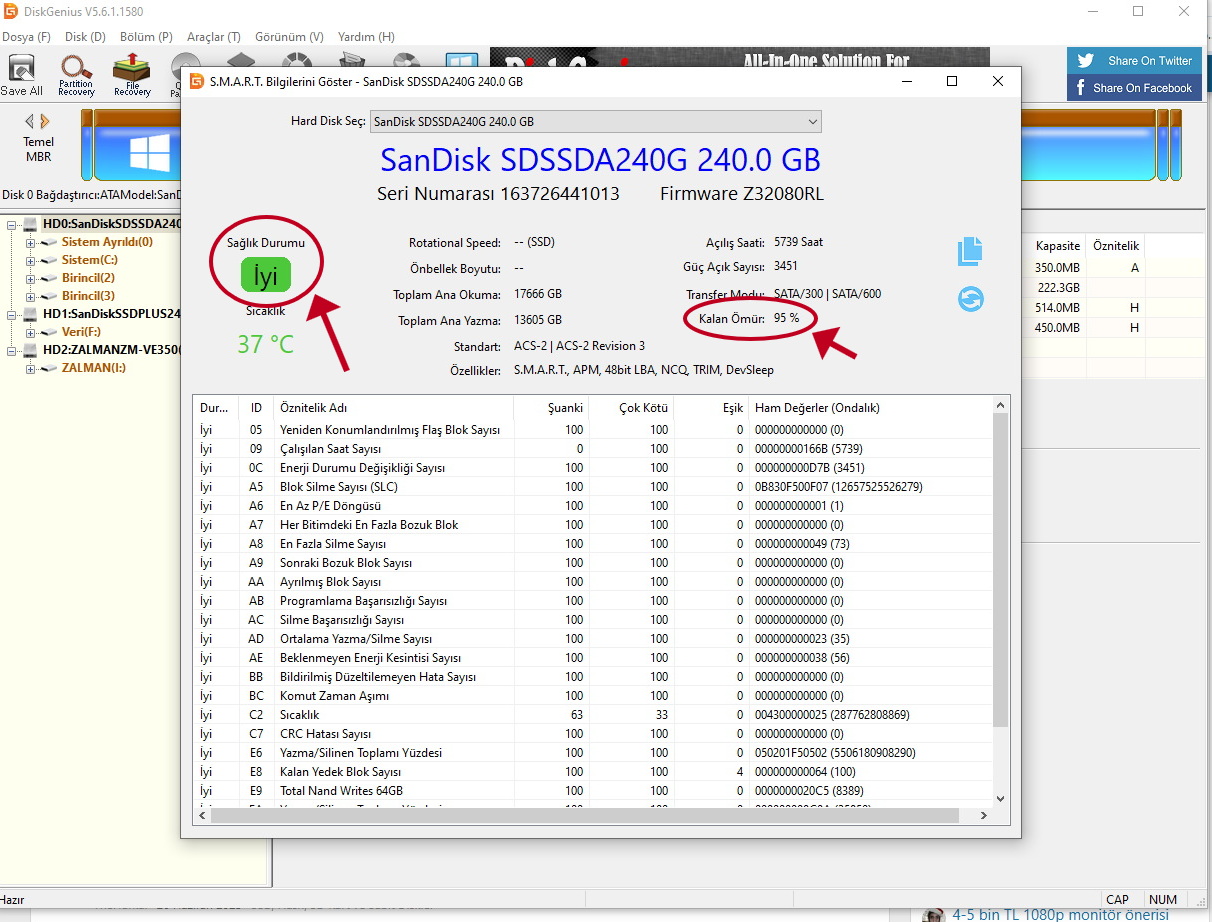Expand the Sistem(C:) partition node
Image resolution: width=1212 pixels, height=922 pixels.
tap(30, 261)
